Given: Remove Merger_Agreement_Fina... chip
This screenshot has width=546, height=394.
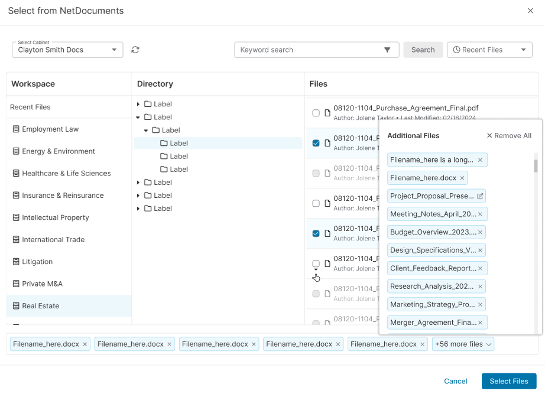Looking at the screenshot, I should [x=480, y=323].
